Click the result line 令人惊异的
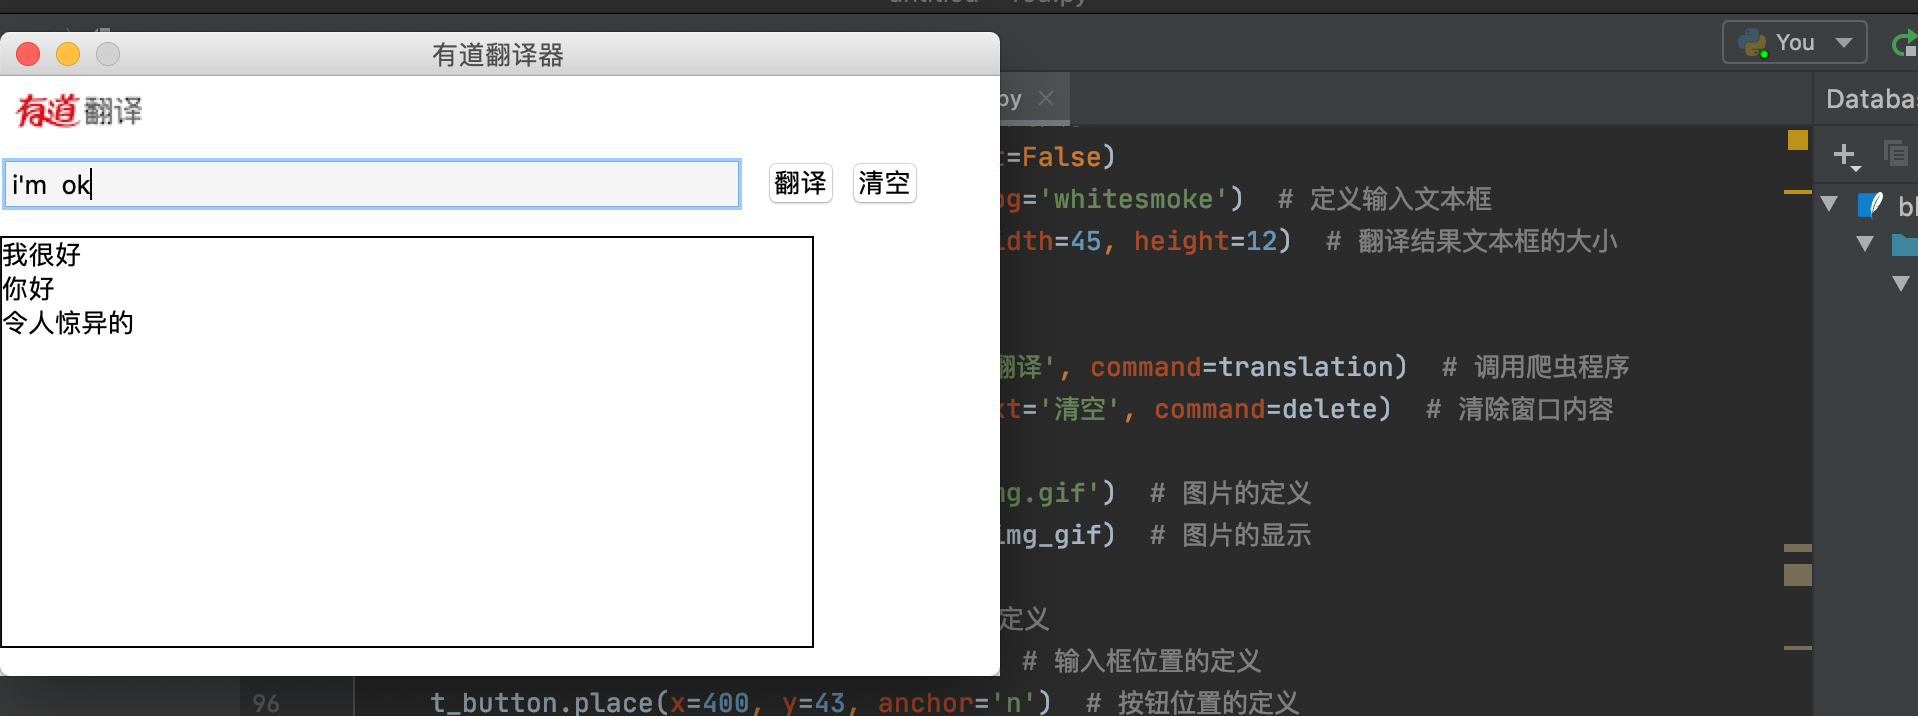The width and height of the screenshot is (1918, 716). [x=69, y=323]
